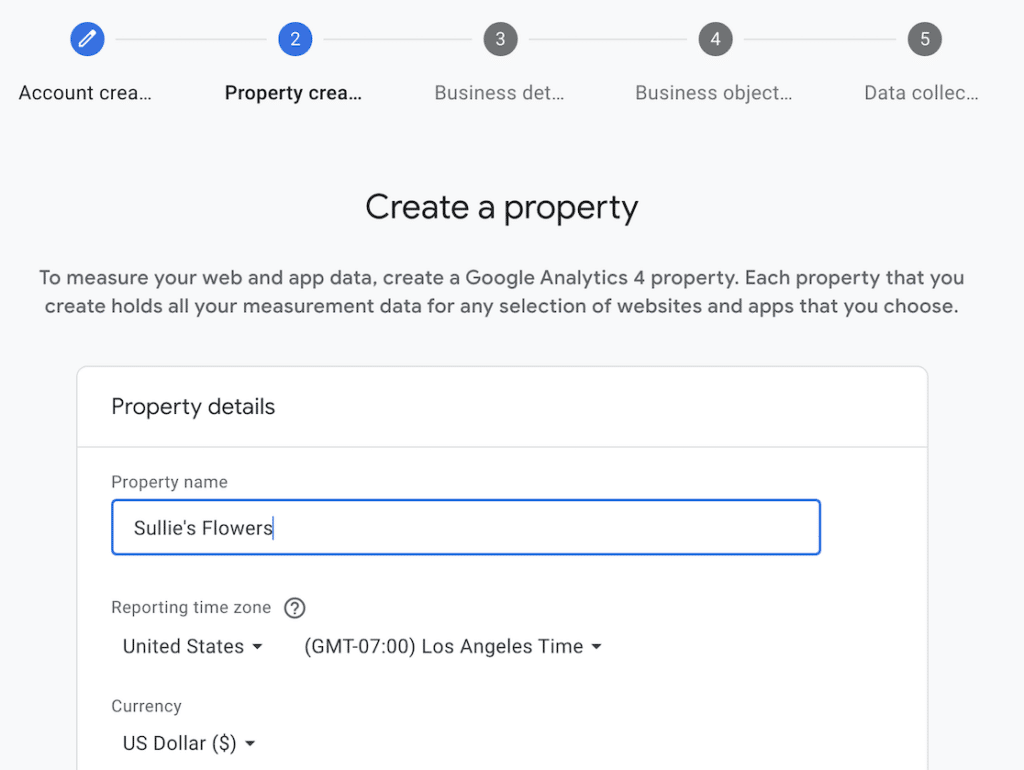
Task: Click the Property creation step label
Action: (293, 92)
